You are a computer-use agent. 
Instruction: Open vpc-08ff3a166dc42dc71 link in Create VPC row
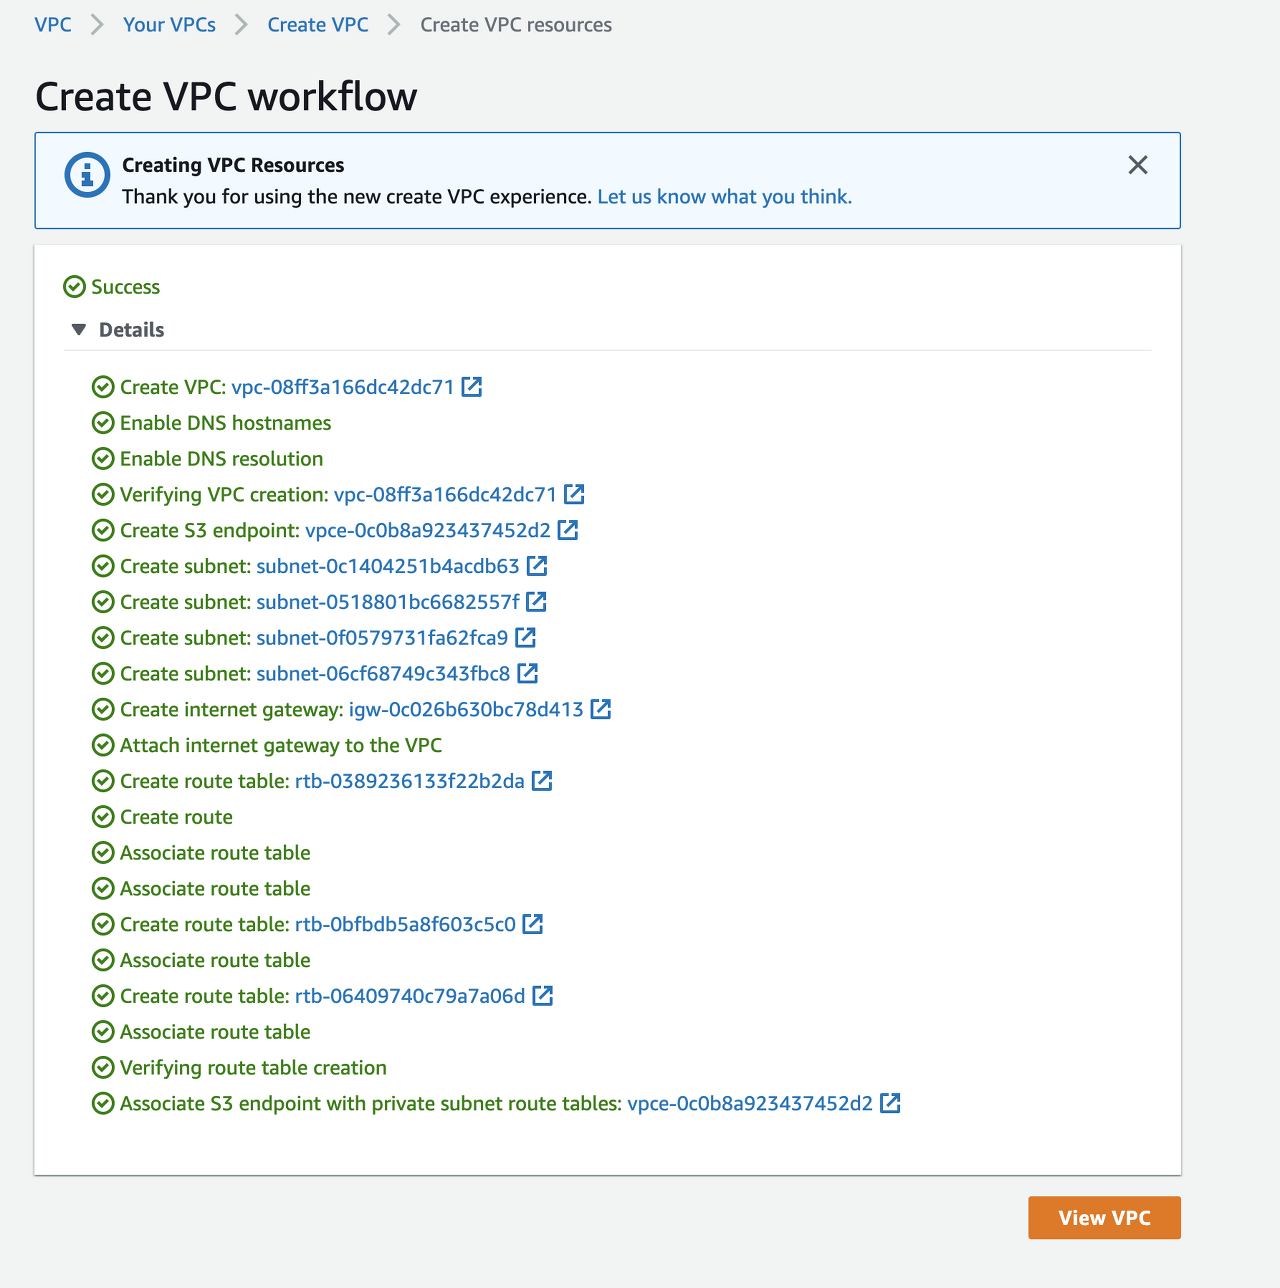(x=343, y=387)
